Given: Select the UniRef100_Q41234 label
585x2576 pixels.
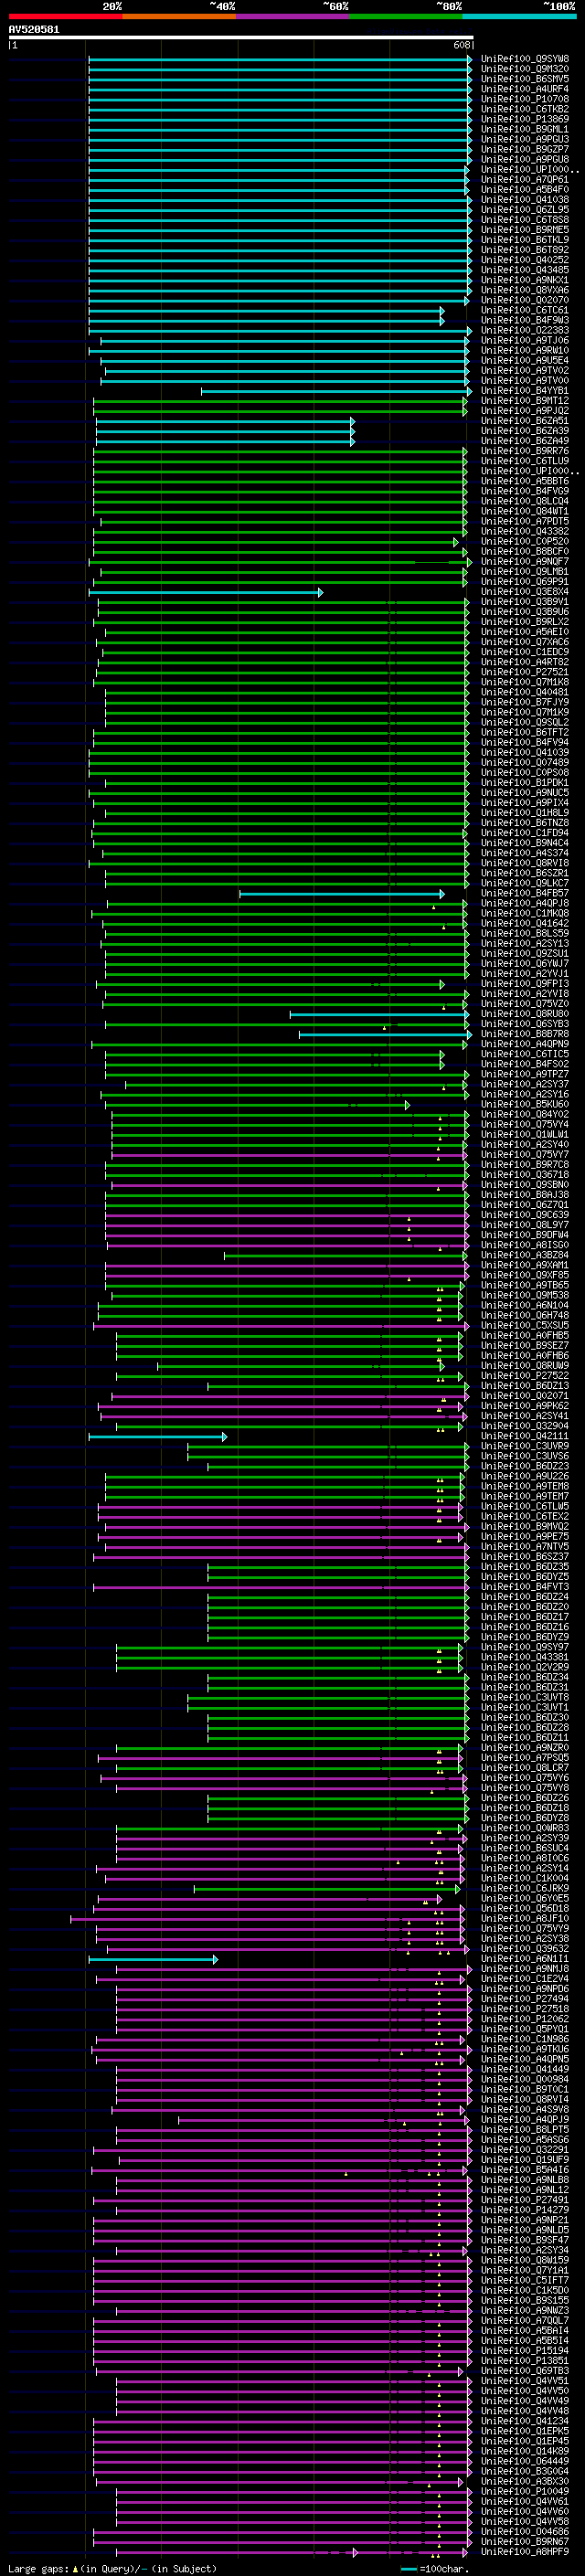Looking at the screenshot, I should [x=525, y=2422].
